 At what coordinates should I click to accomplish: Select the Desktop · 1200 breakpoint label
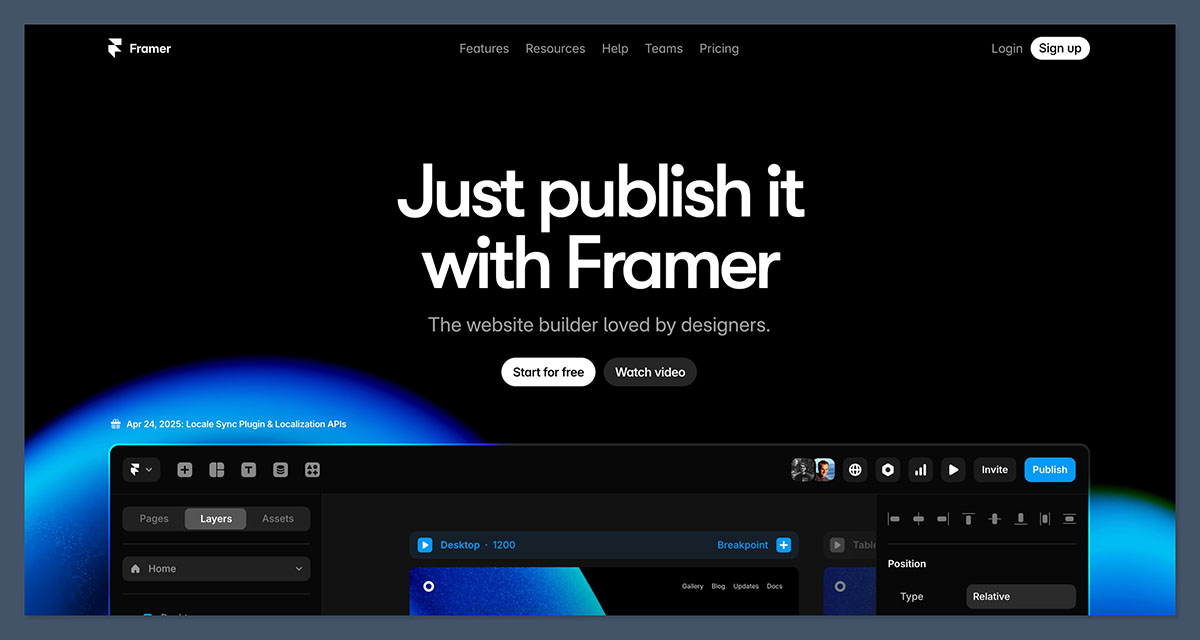478,545
